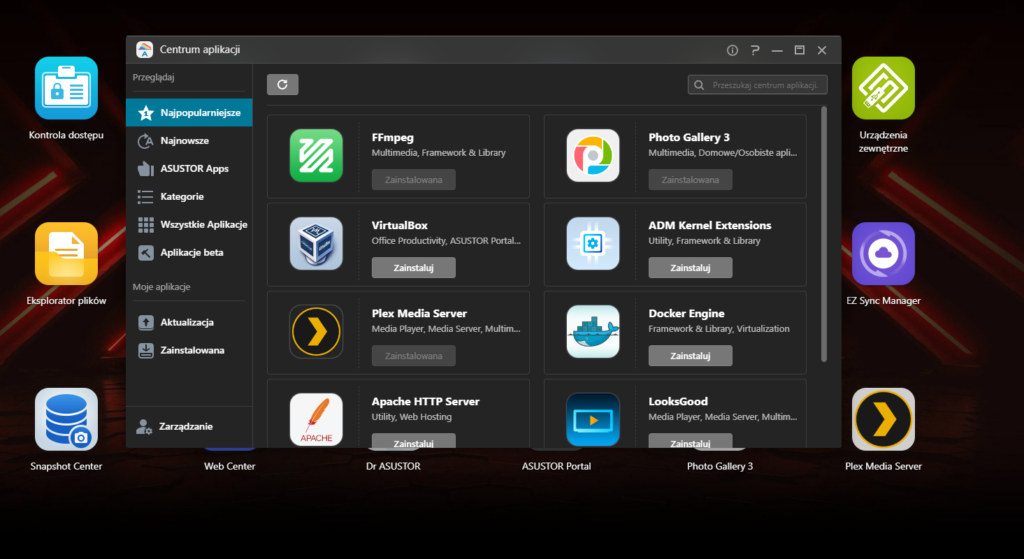Click Plex Media Server Zainstalowana button
1024x559 pixels.
coord(413,356)
